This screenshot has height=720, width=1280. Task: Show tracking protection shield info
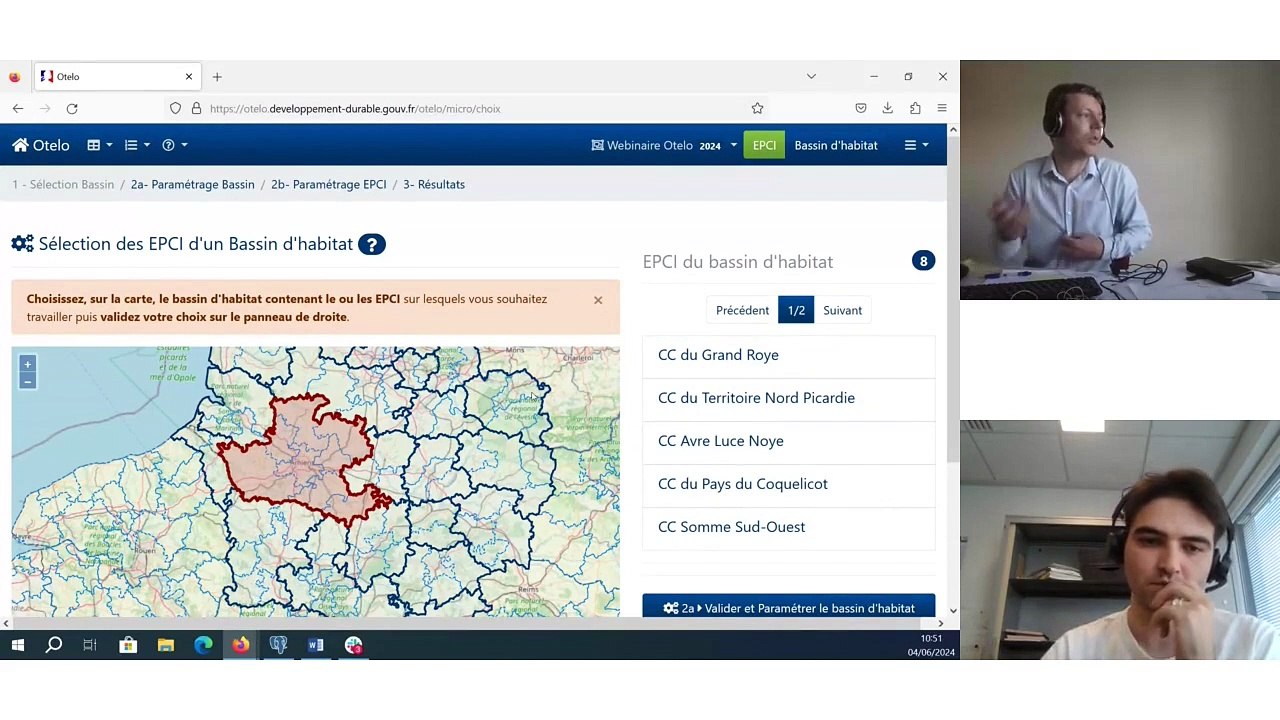(175, 108)
